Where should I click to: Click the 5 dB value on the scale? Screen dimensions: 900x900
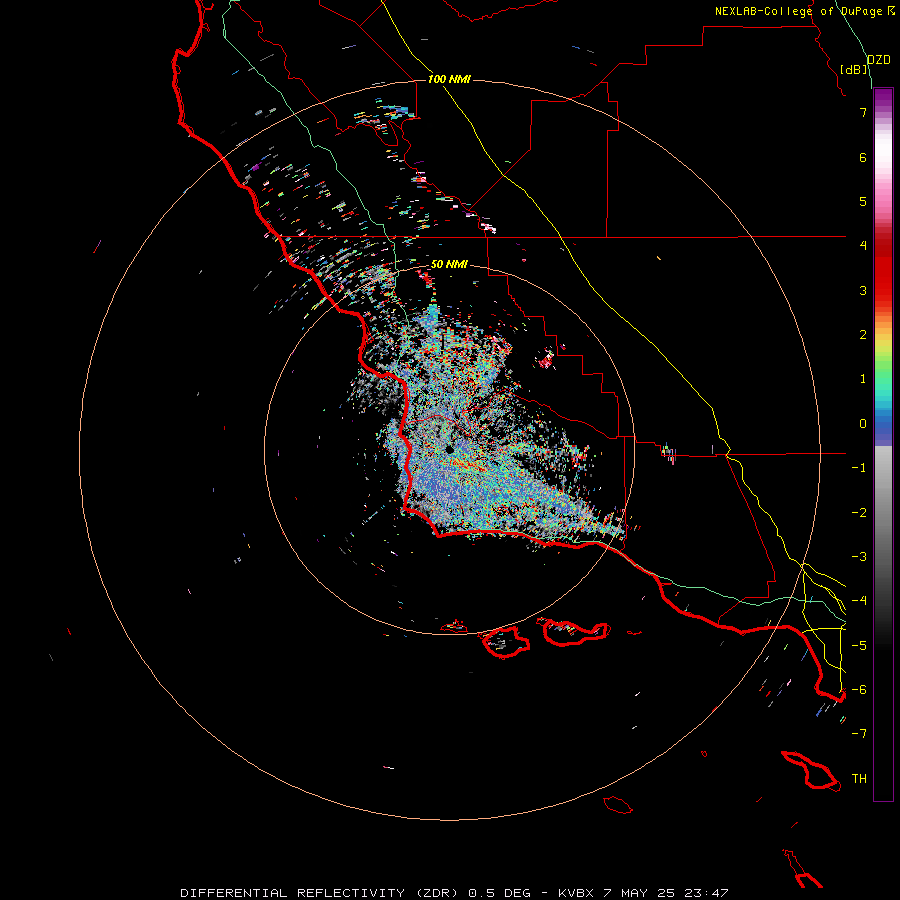click(863, 201)
